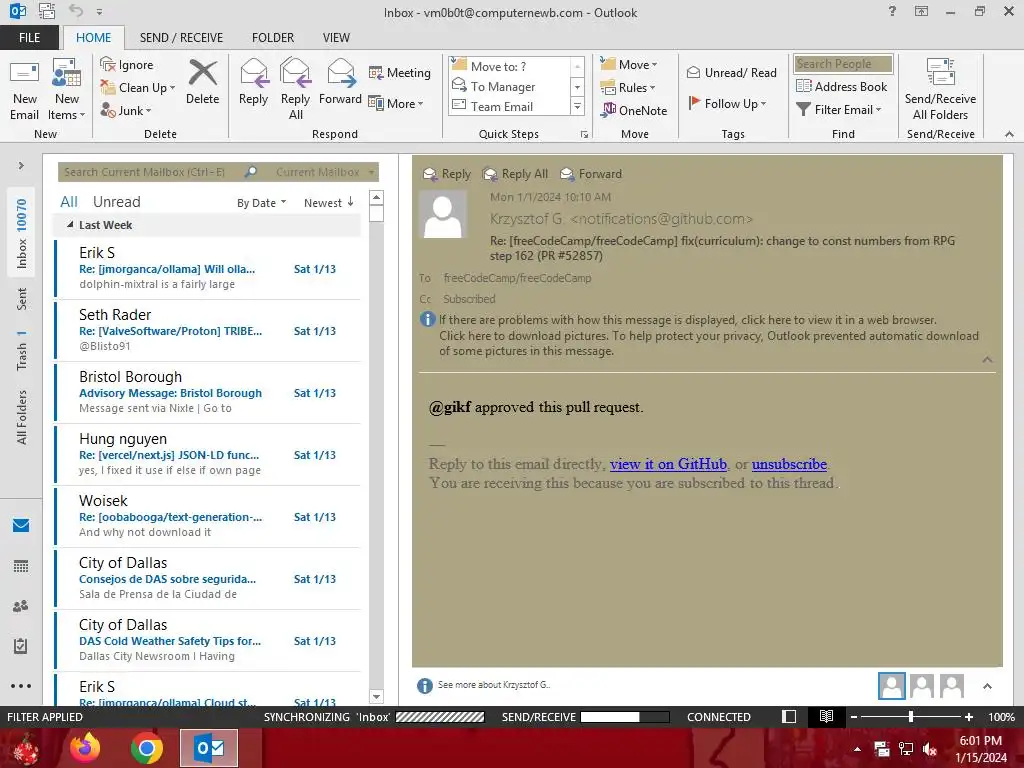Open the email from Hung nguyen

(208, 455)
